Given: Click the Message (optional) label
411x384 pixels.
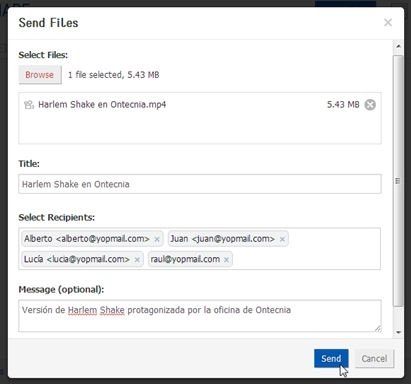Looking at the screenshot, I should coord(61,289).
